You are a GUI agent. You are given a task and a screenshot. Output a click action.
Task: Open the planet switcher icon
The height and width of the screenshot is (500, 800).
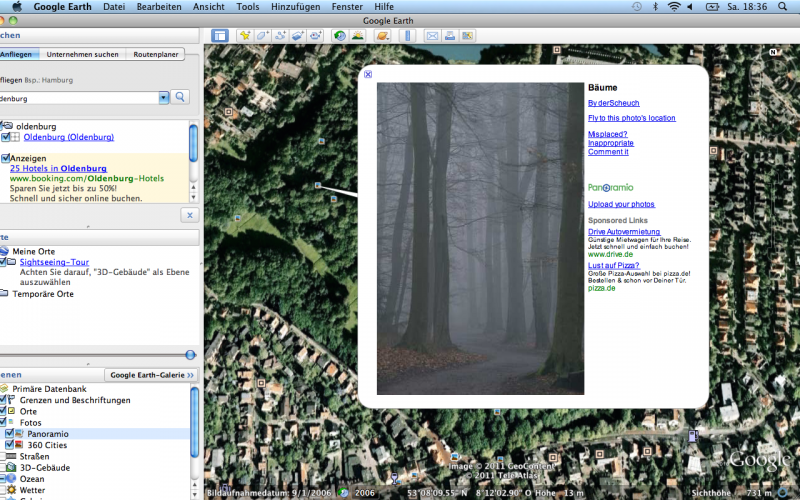tap(382, 35)
